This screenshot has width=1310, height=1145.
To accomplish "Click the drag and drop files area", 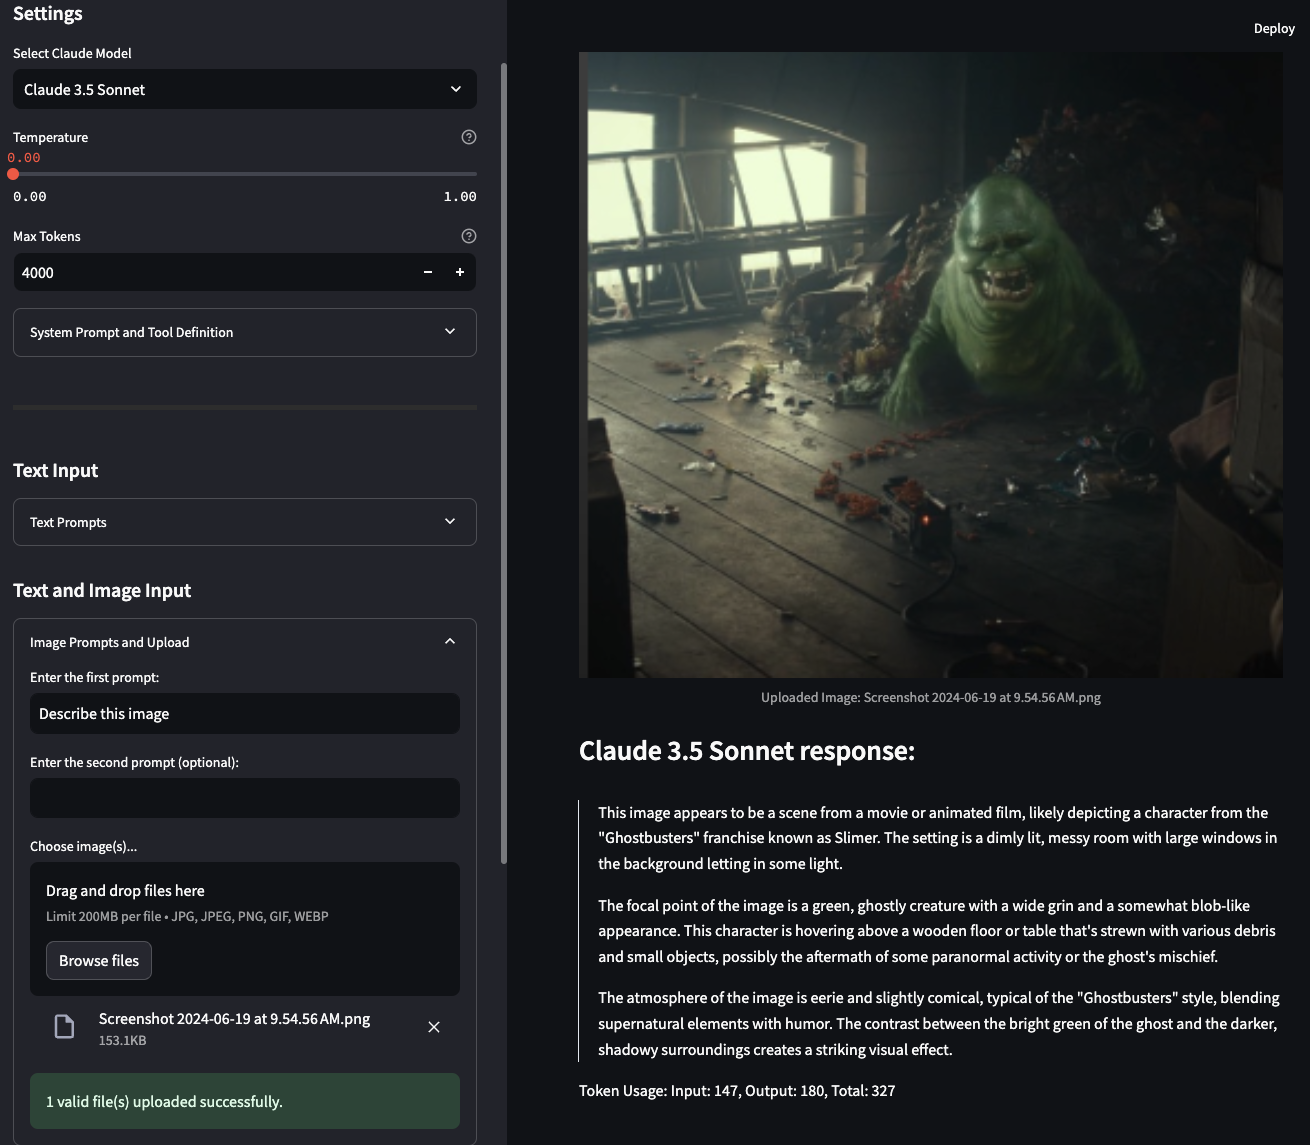I will coord(245,929).
